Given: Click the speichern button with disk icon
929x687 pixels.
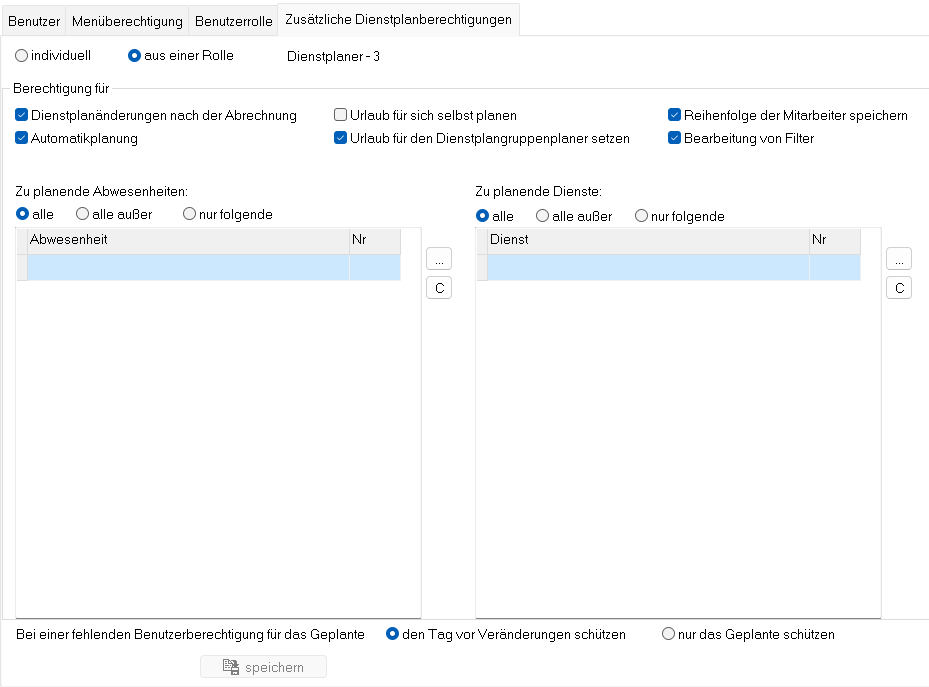Looking at the screenshot, I should [x=263, y=667].
